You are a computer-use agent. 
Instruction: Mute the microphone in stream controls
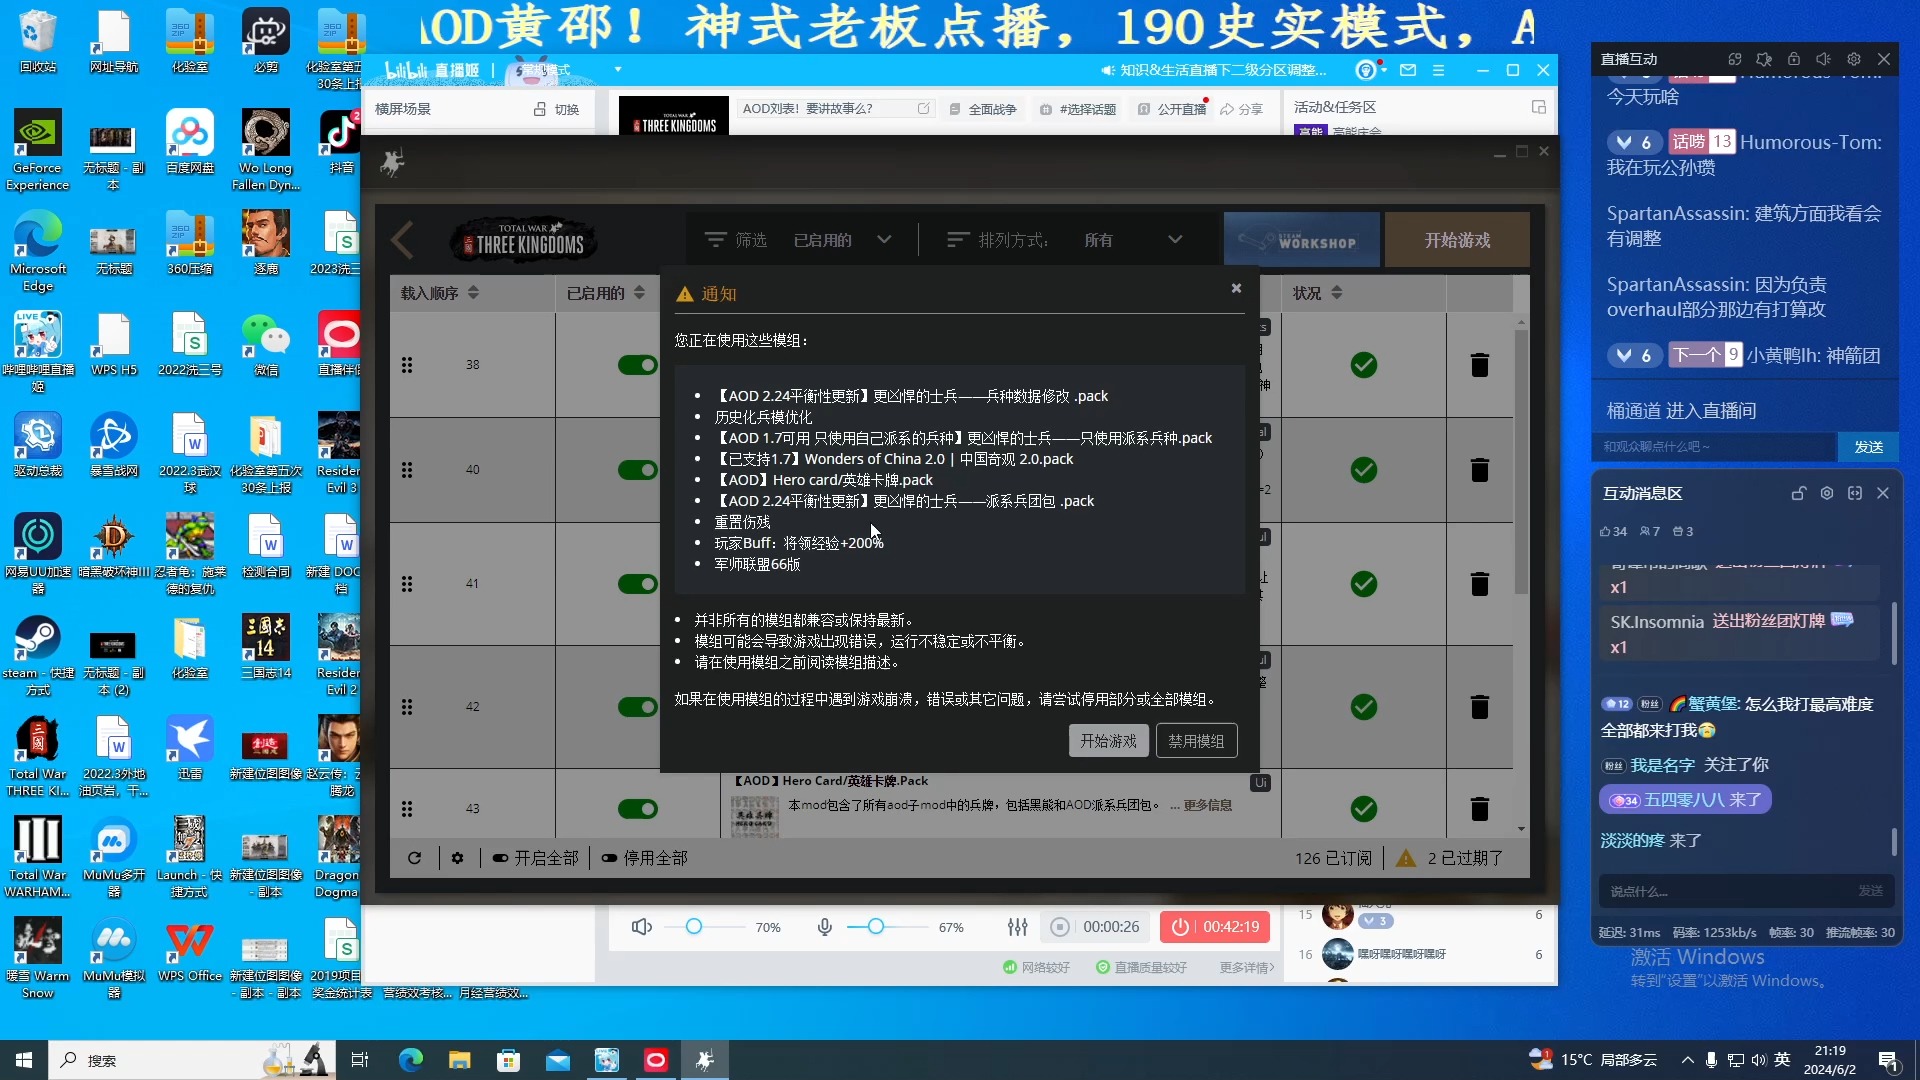click(x=825, y=927)
